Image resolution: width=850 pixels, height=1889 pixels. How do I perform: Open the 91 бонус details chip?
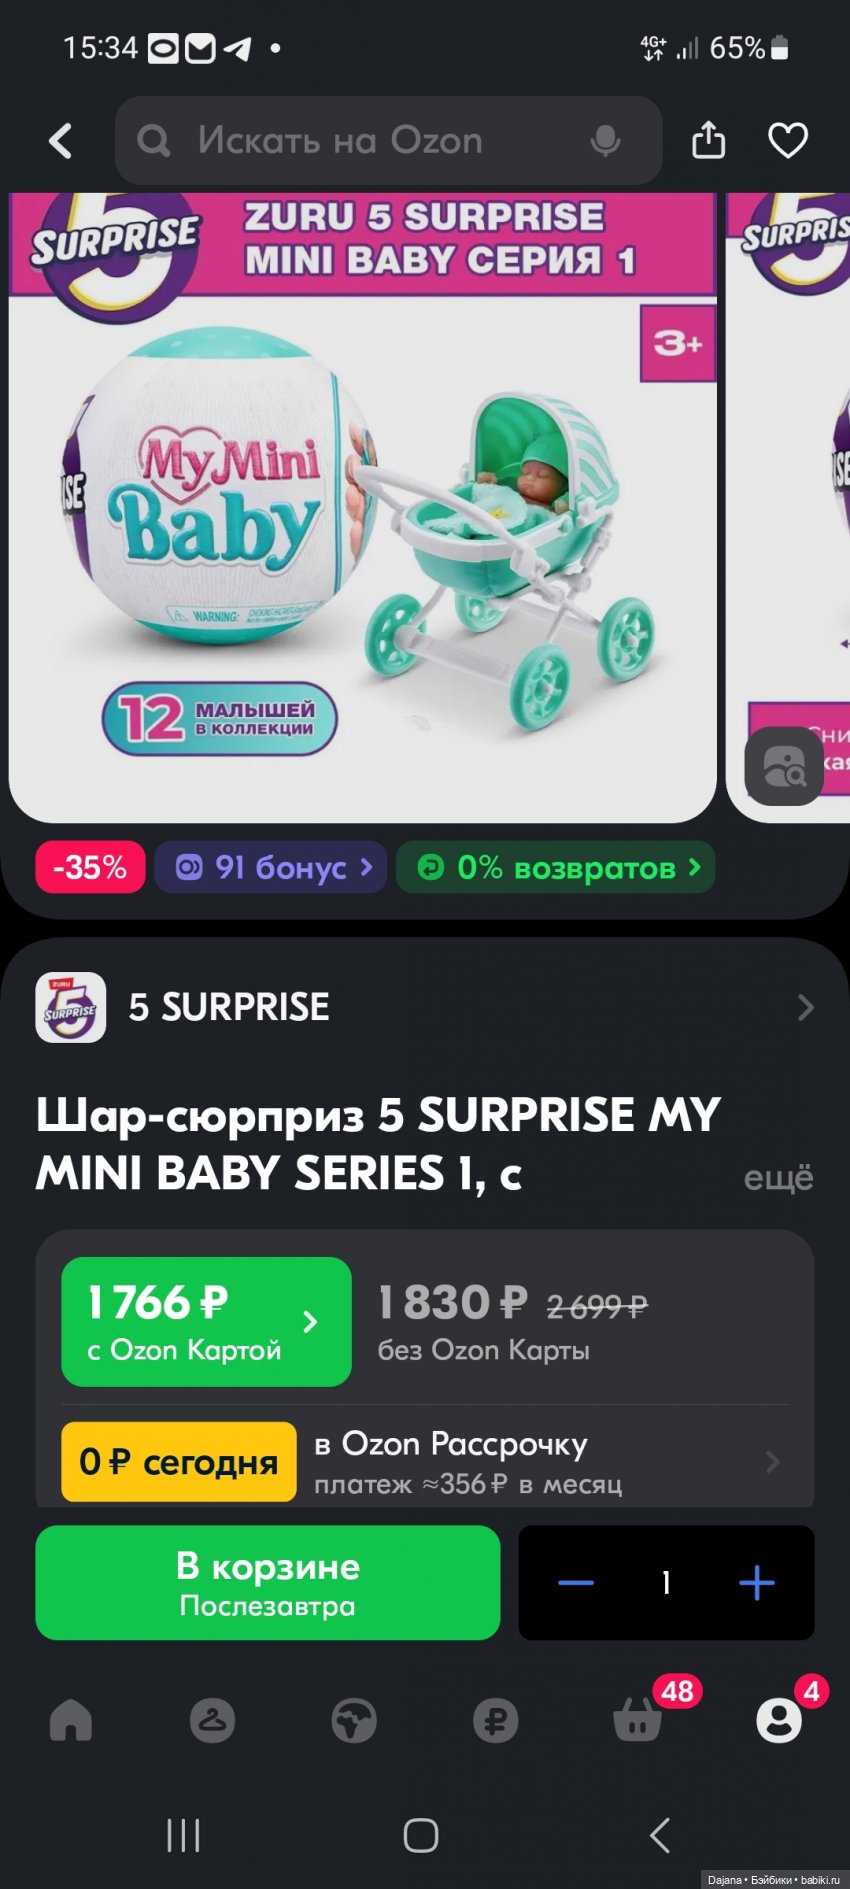coord(270,867)
